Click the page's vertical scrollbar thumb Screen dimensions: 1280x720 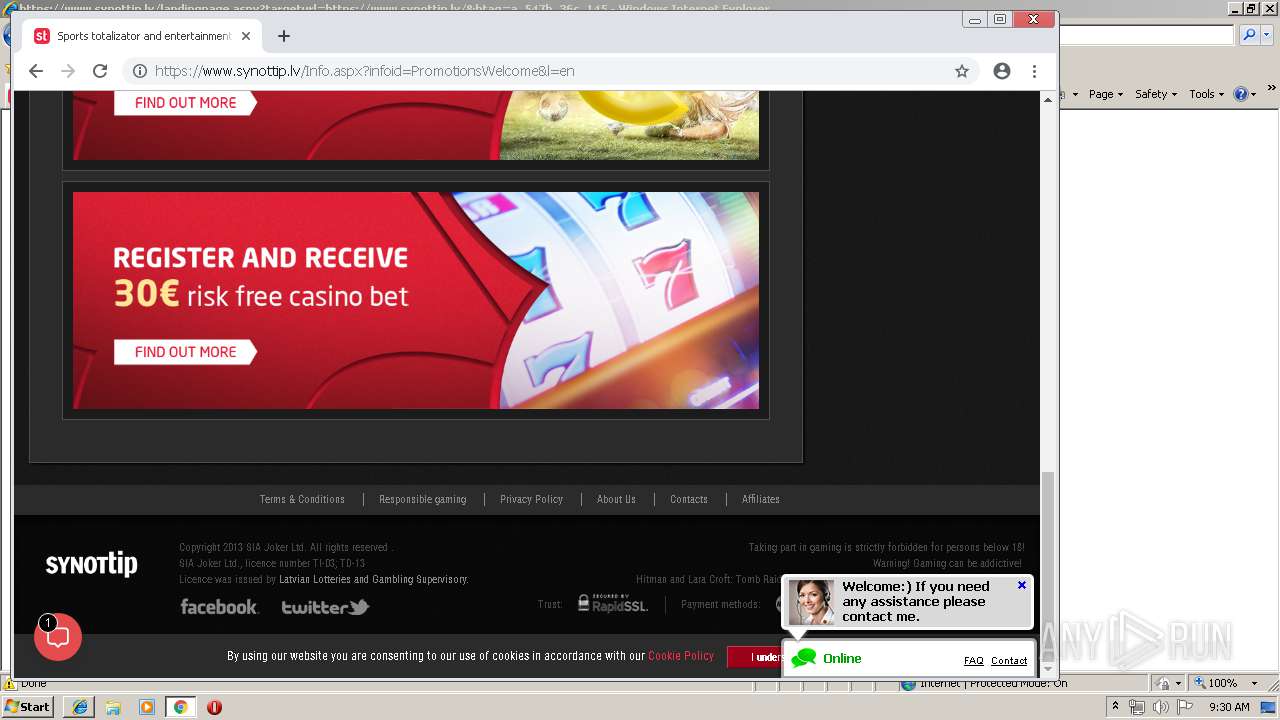[x=1048, y=565]
